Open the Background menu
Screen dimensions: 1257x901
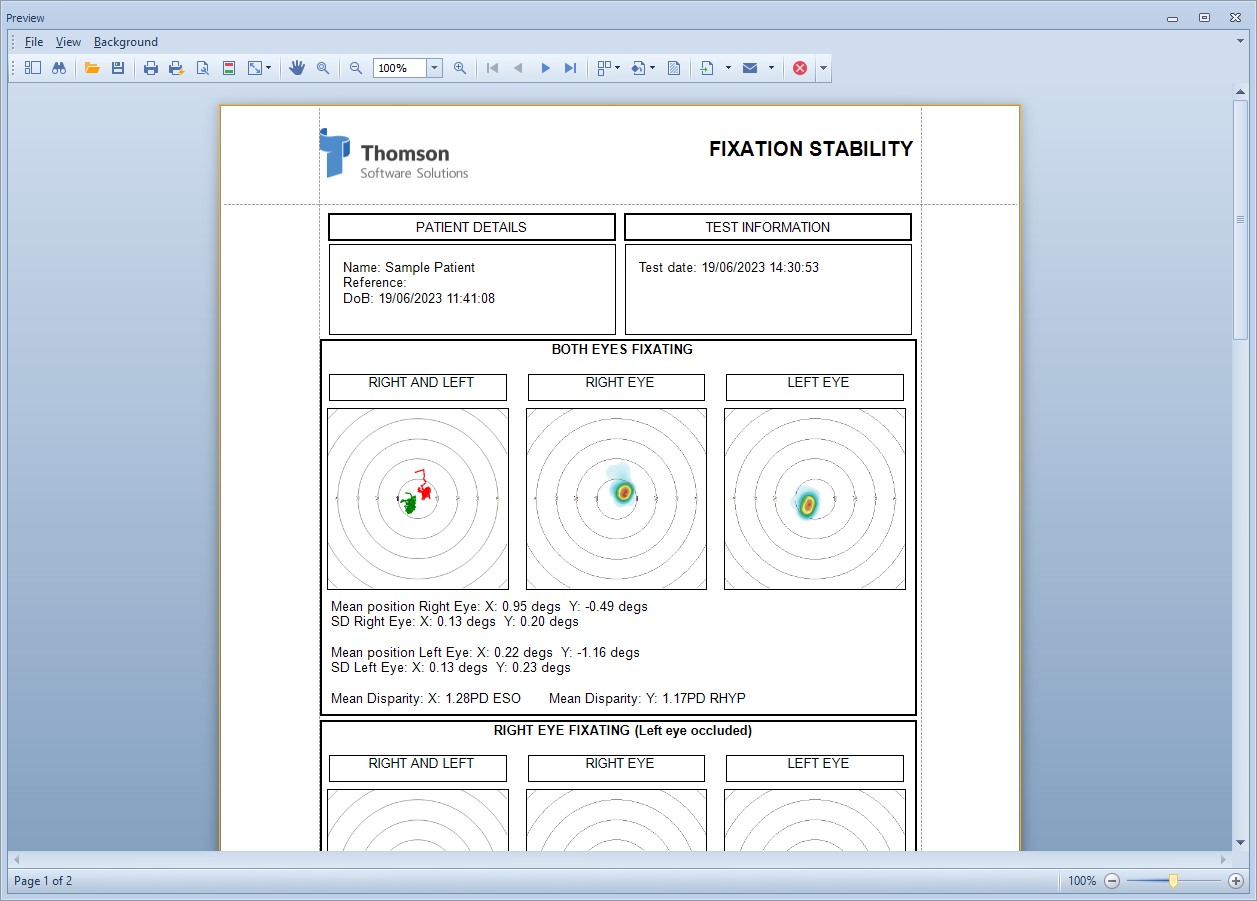click(x=126, y=42)
